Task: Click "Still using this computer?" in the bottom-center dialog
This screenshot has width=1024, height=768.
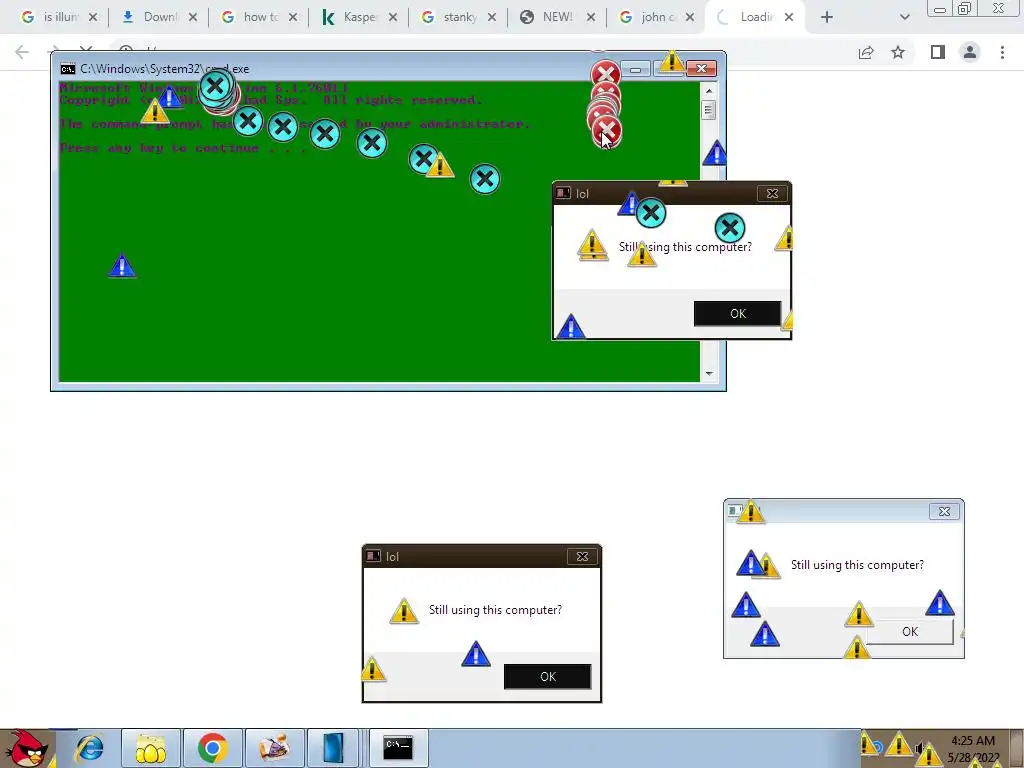Action: 495,610
